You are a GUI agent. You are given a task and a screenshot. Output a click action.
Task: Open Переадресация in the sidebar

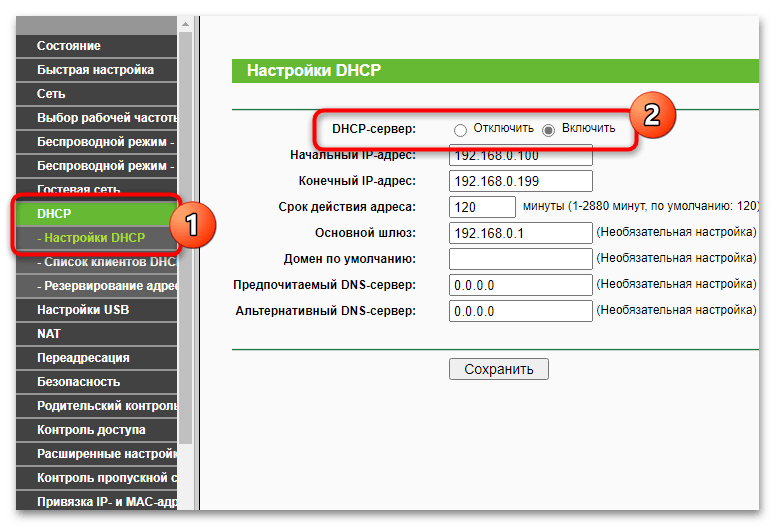(x=96, y=358)
